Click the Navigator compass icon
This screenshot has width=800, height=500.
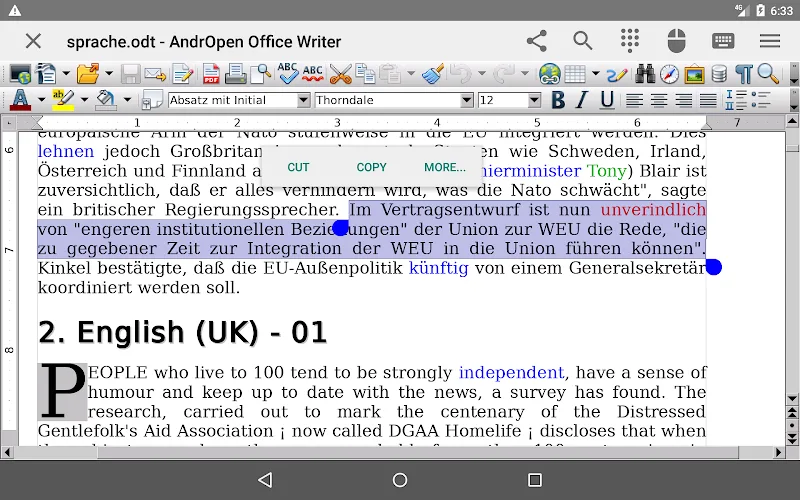[x=669, y=74]
